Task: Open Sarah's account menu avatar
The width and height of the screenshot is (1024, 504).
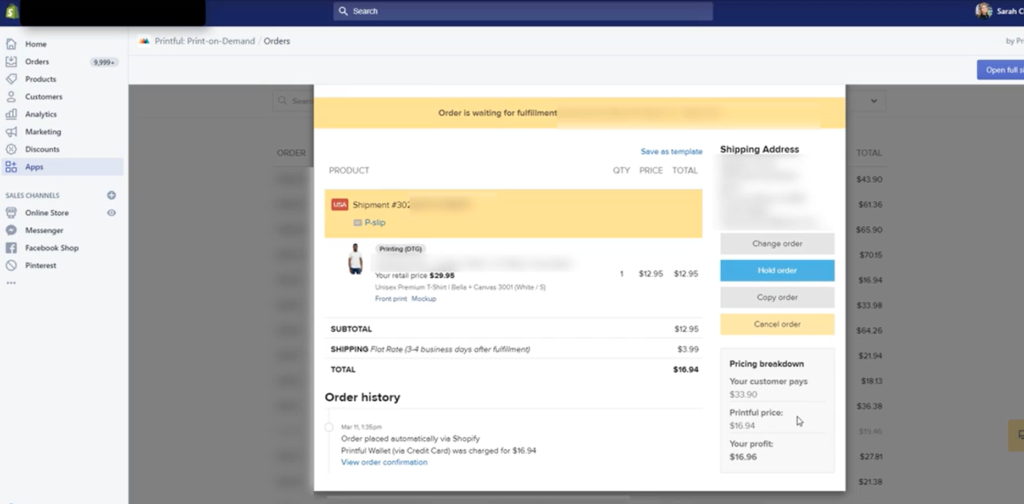Action: coord(984,11)
